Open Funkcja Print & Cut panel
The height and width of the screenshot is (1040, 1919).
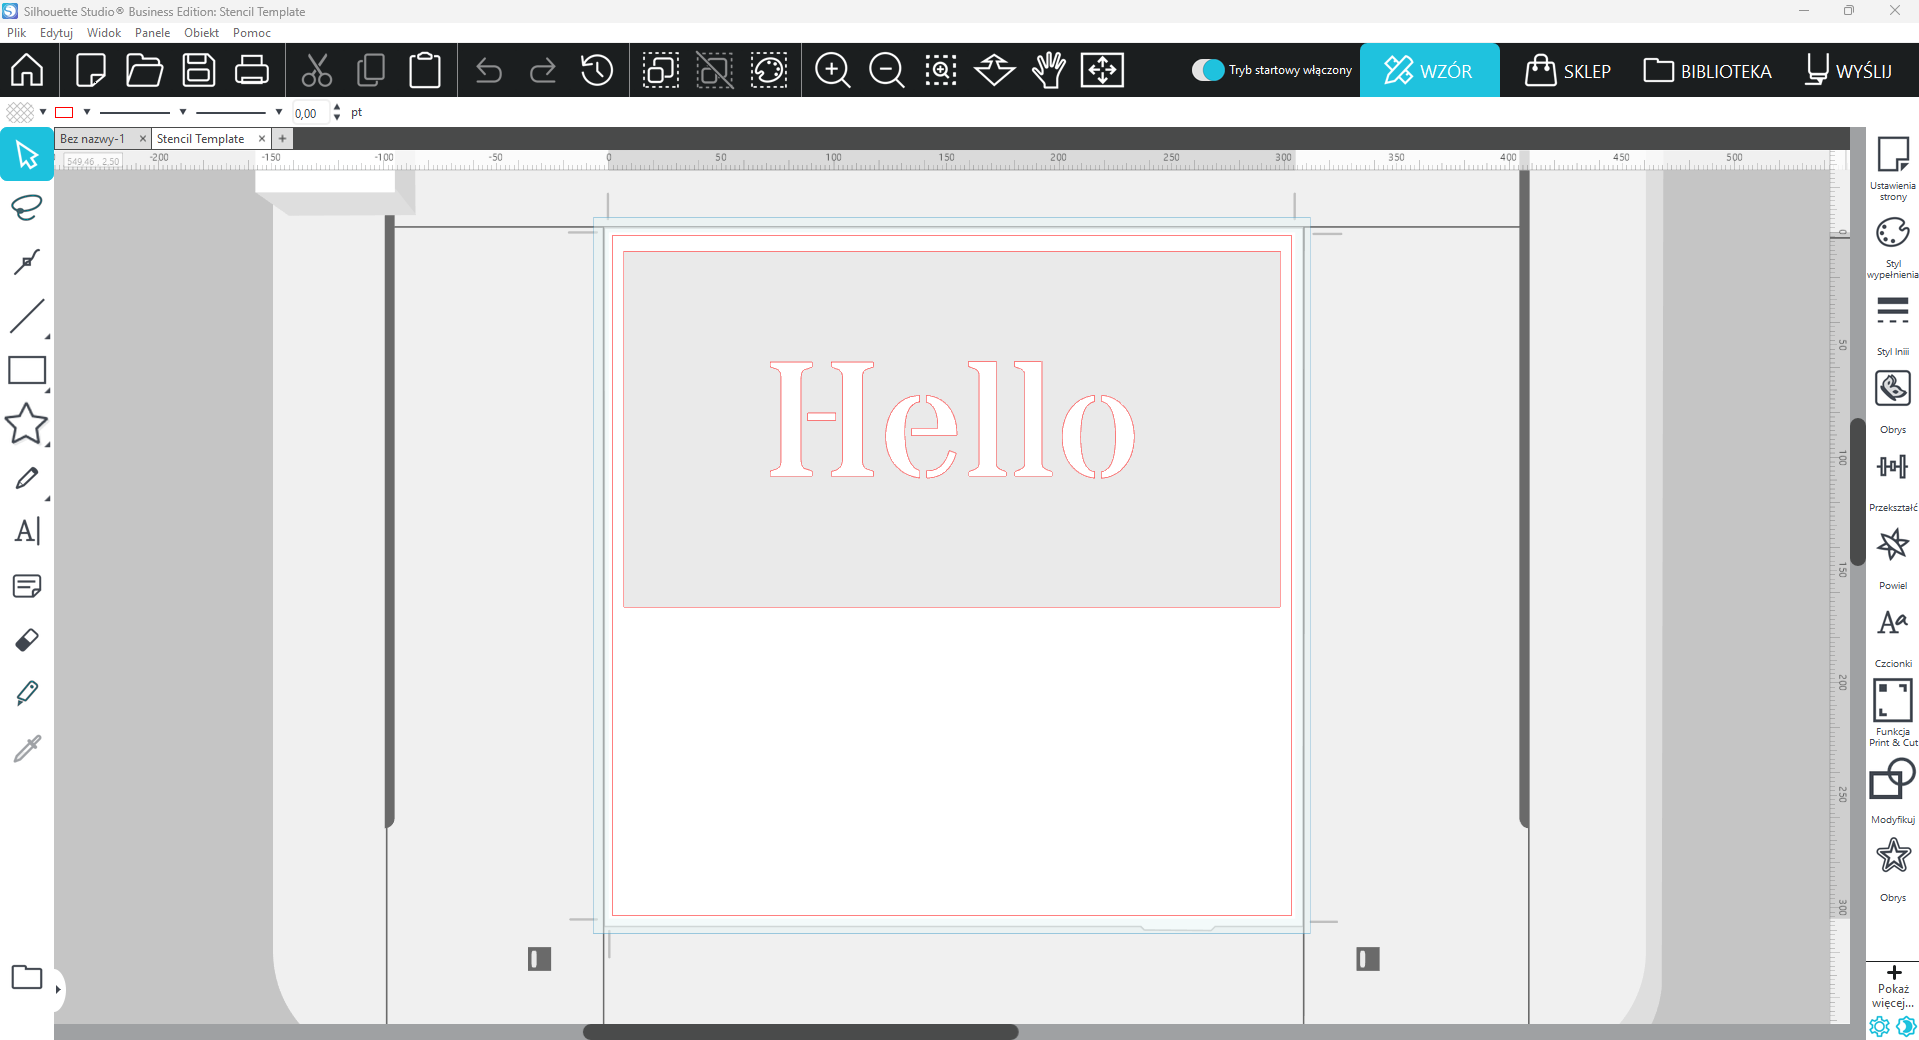[1893, 712]
